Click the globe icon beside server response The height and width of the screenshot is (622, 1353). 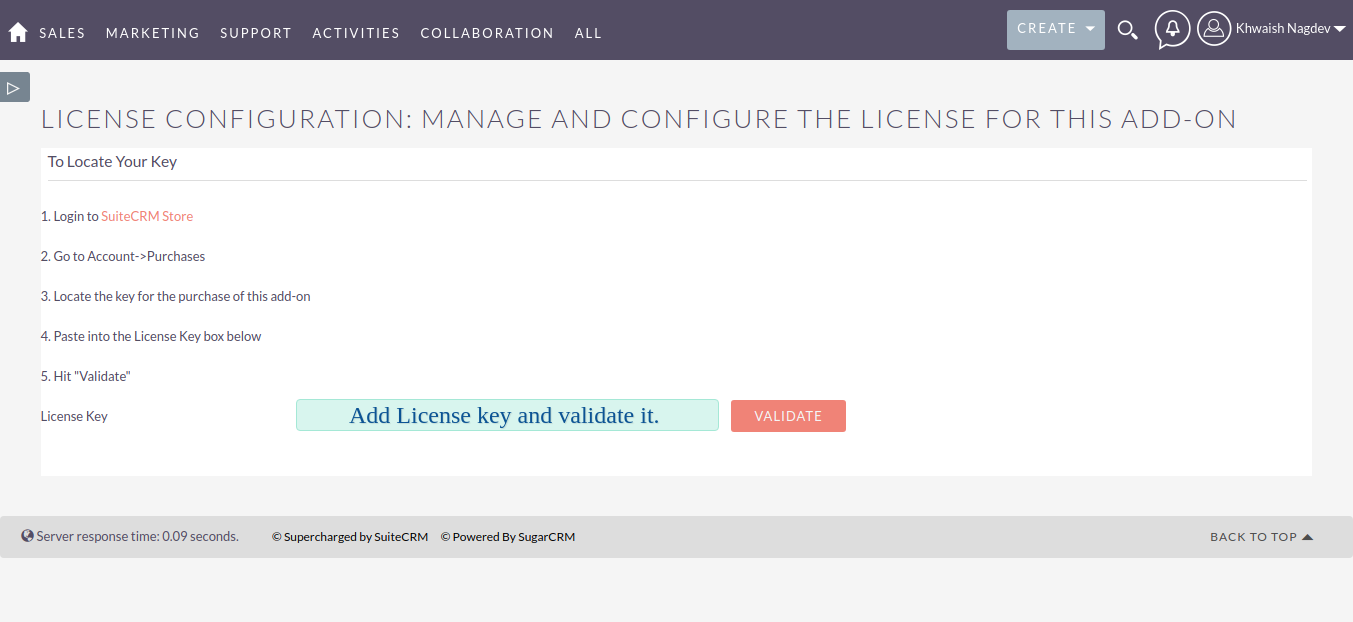(27, 536)
